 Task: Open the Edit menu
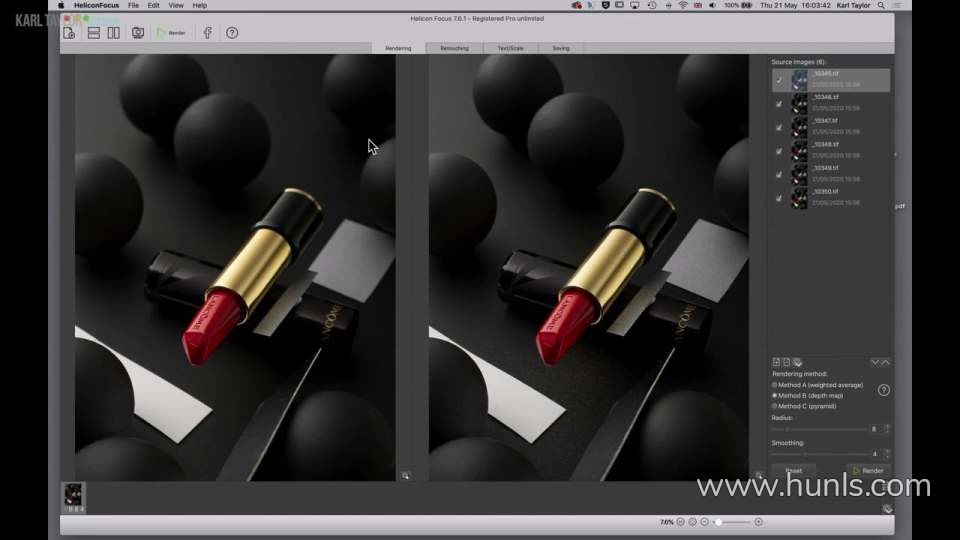pyautogui.click(x=153, y=6)
